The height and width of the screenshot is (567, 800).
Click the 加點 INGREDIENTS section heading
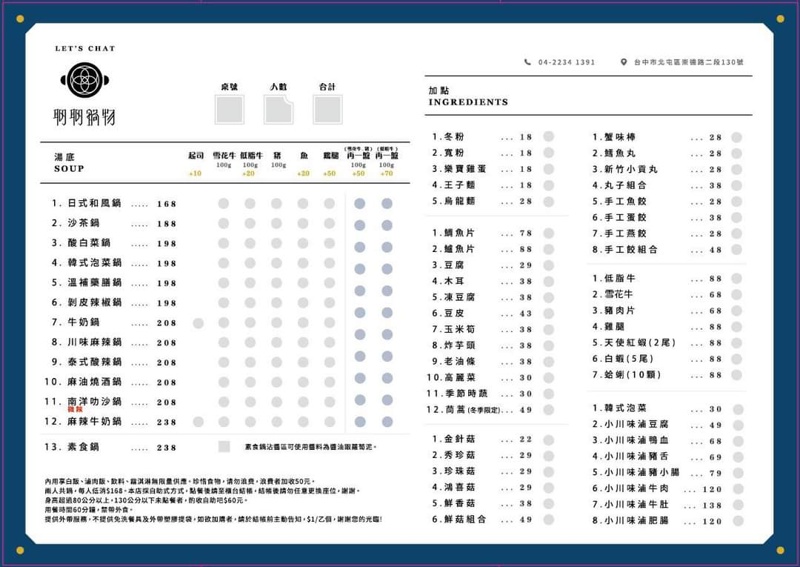(467, 97)
